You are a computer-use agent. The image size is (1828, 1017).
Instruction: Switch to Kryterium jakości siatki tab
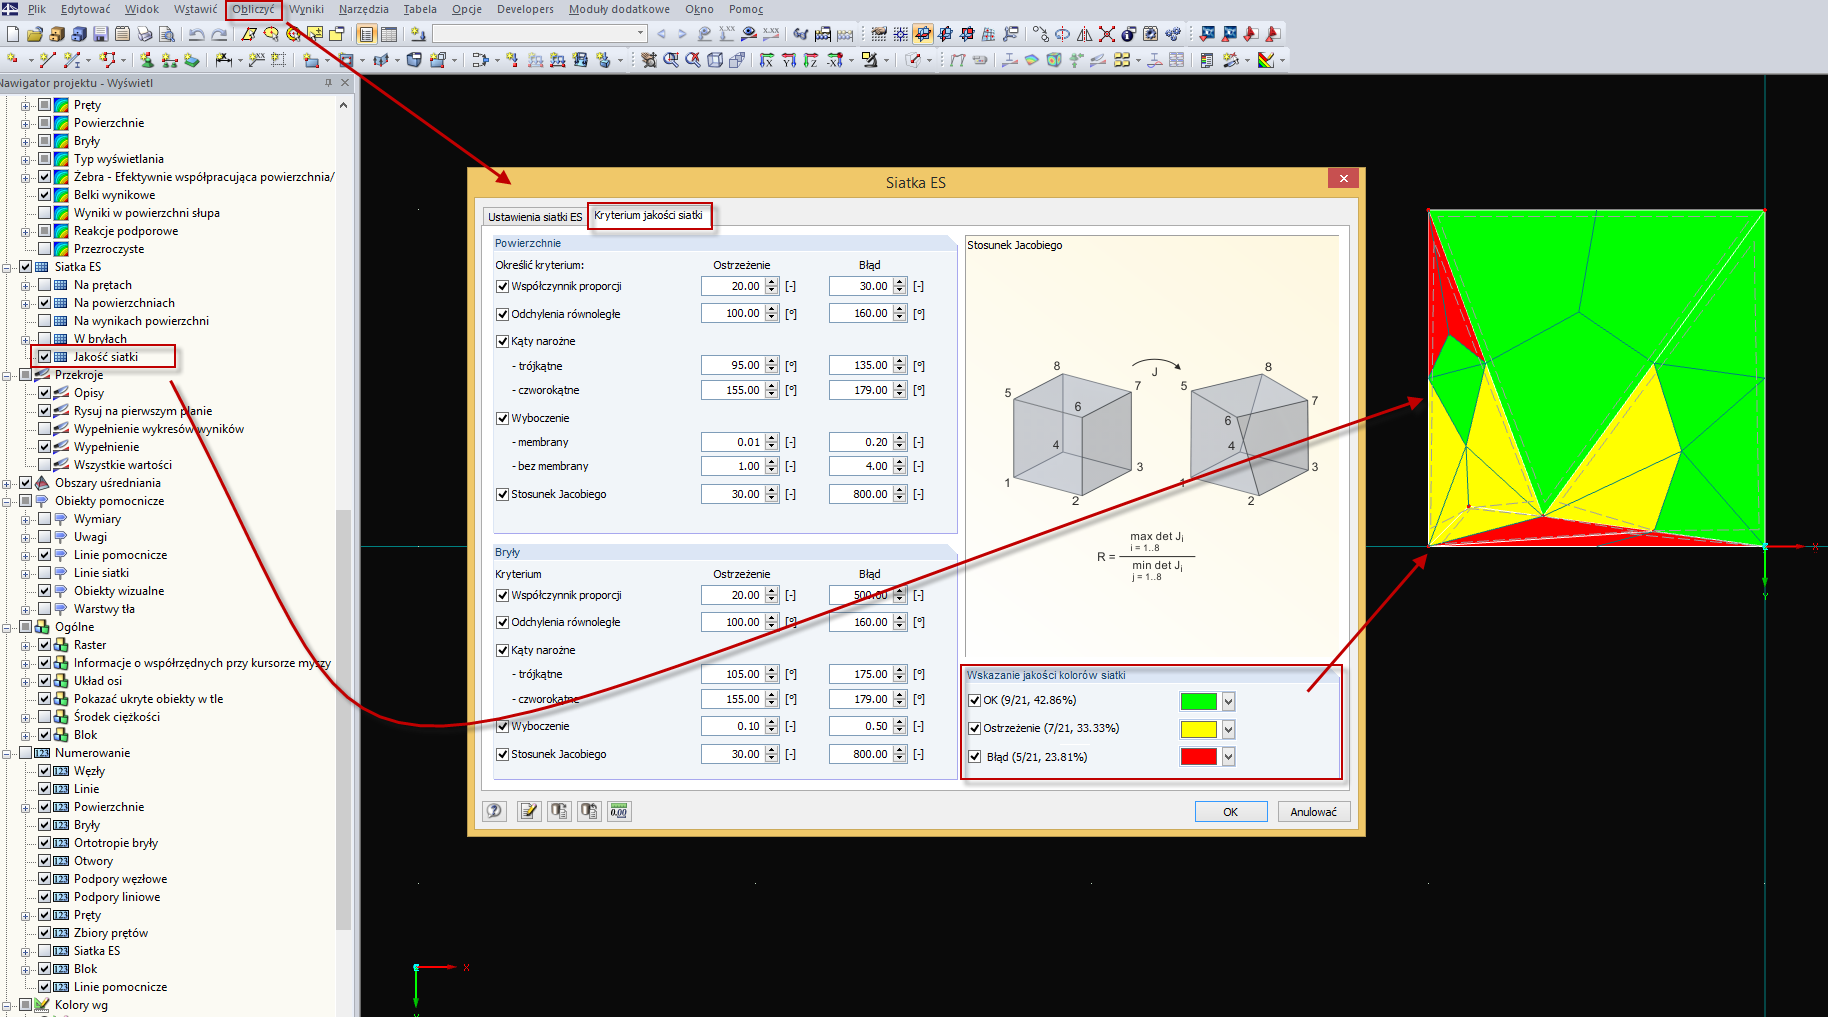(x=649, y=215)
